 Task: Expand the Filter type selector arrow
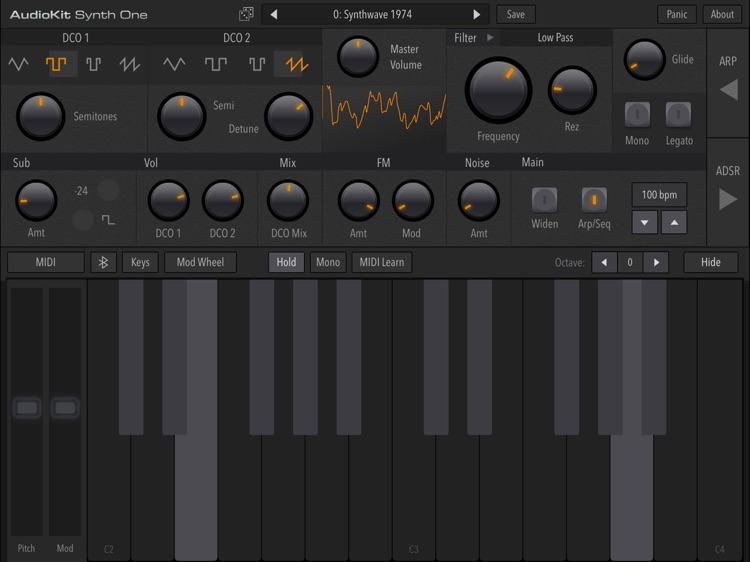[490, 38]
